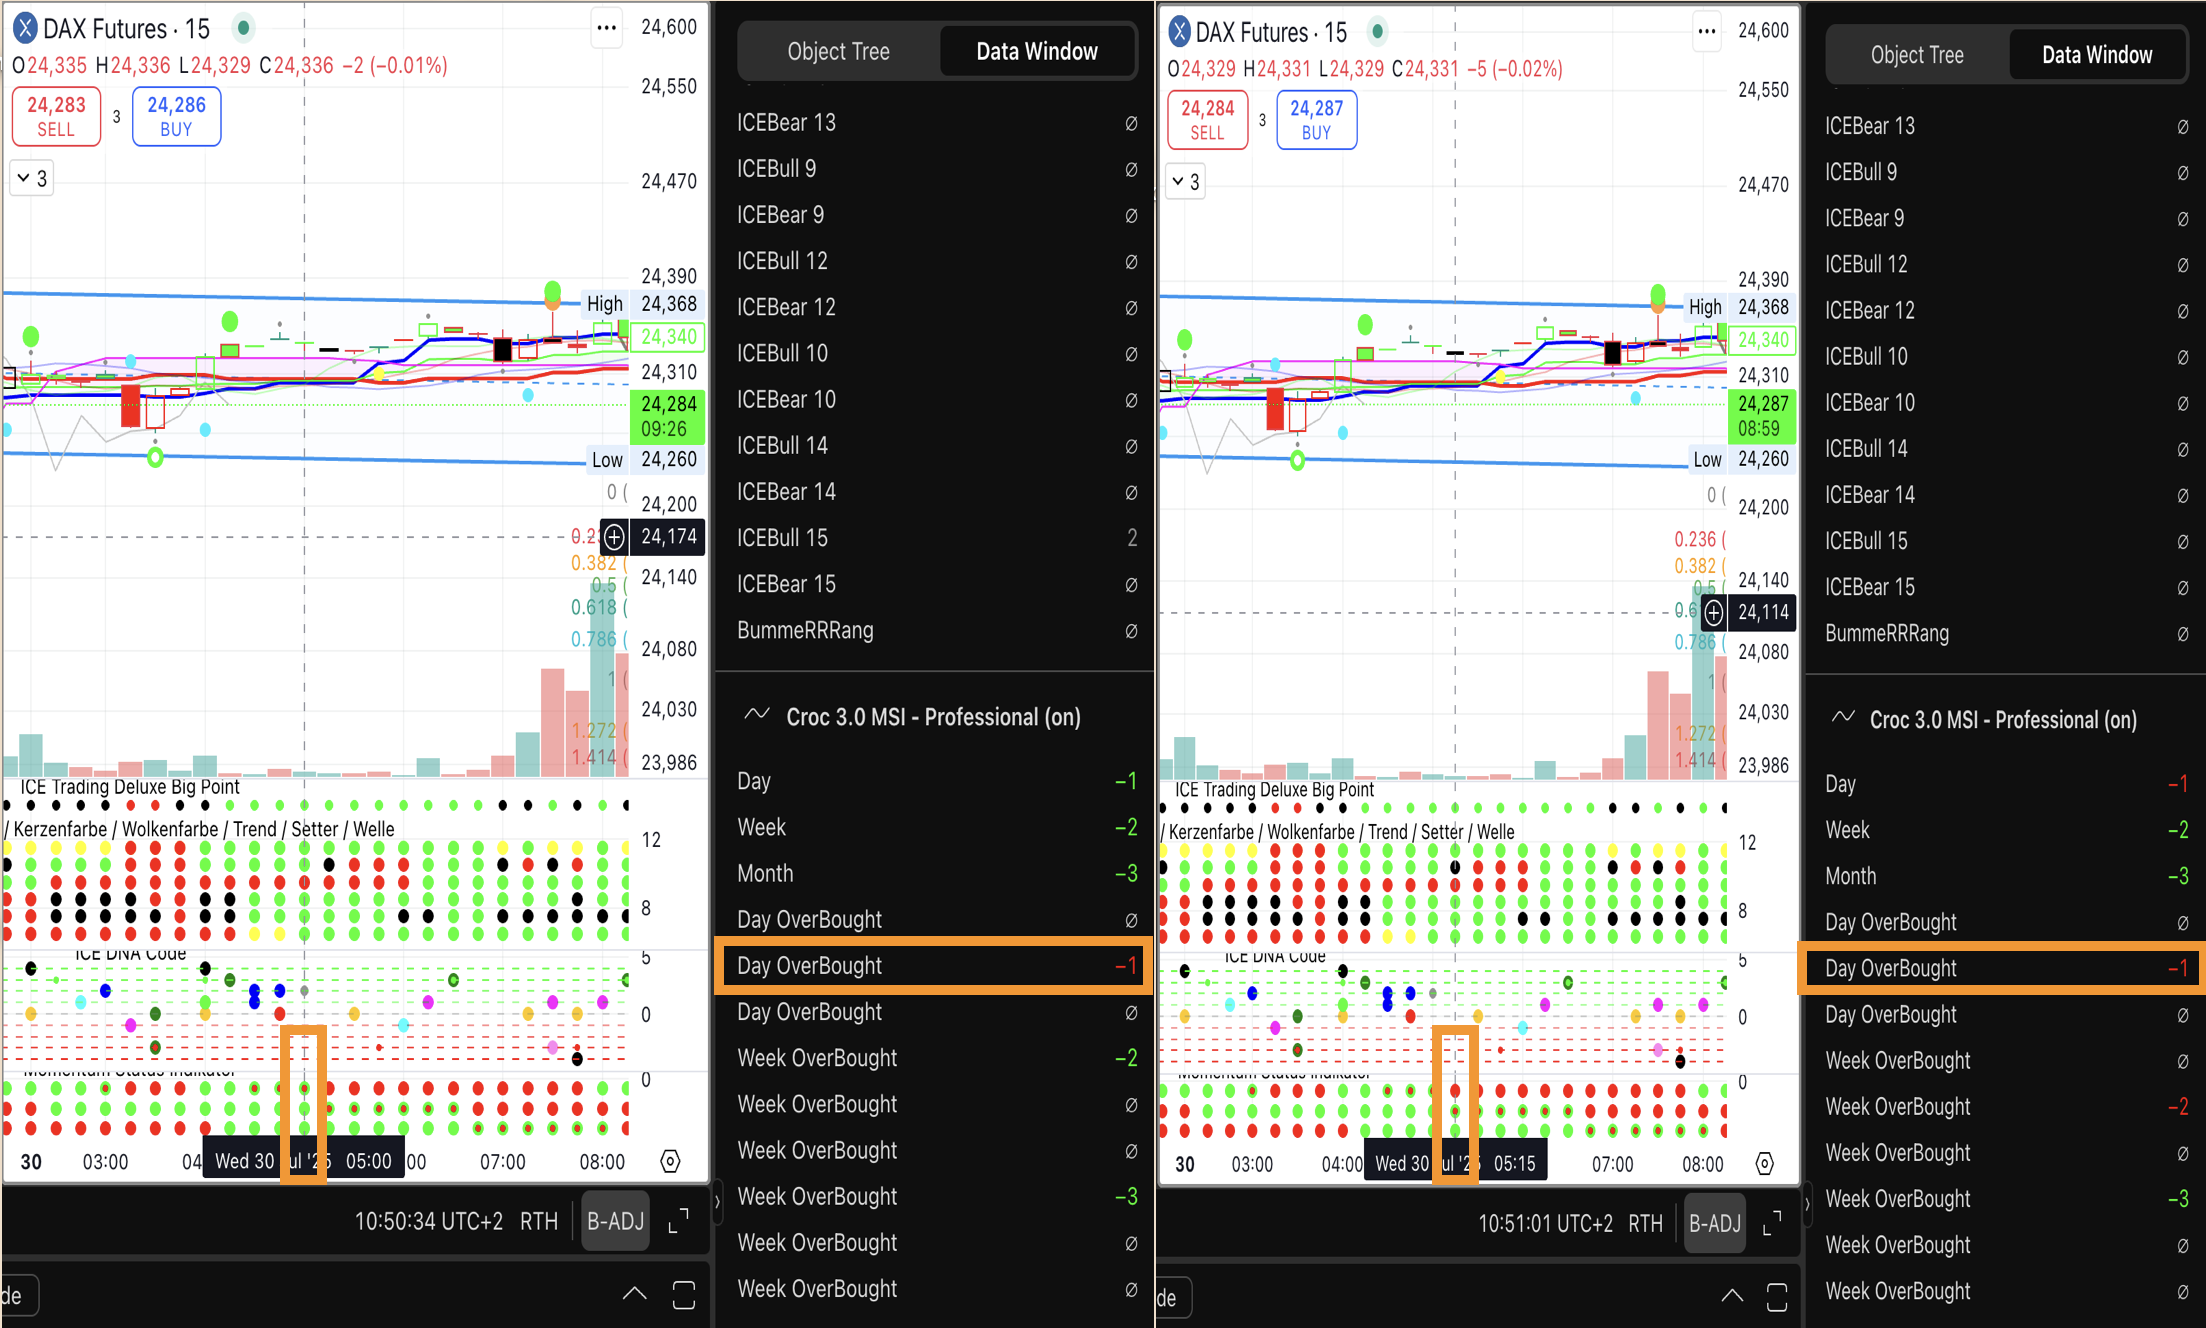Click the left chart's DAX Futures symbol logo

click(x=26, y=28)
